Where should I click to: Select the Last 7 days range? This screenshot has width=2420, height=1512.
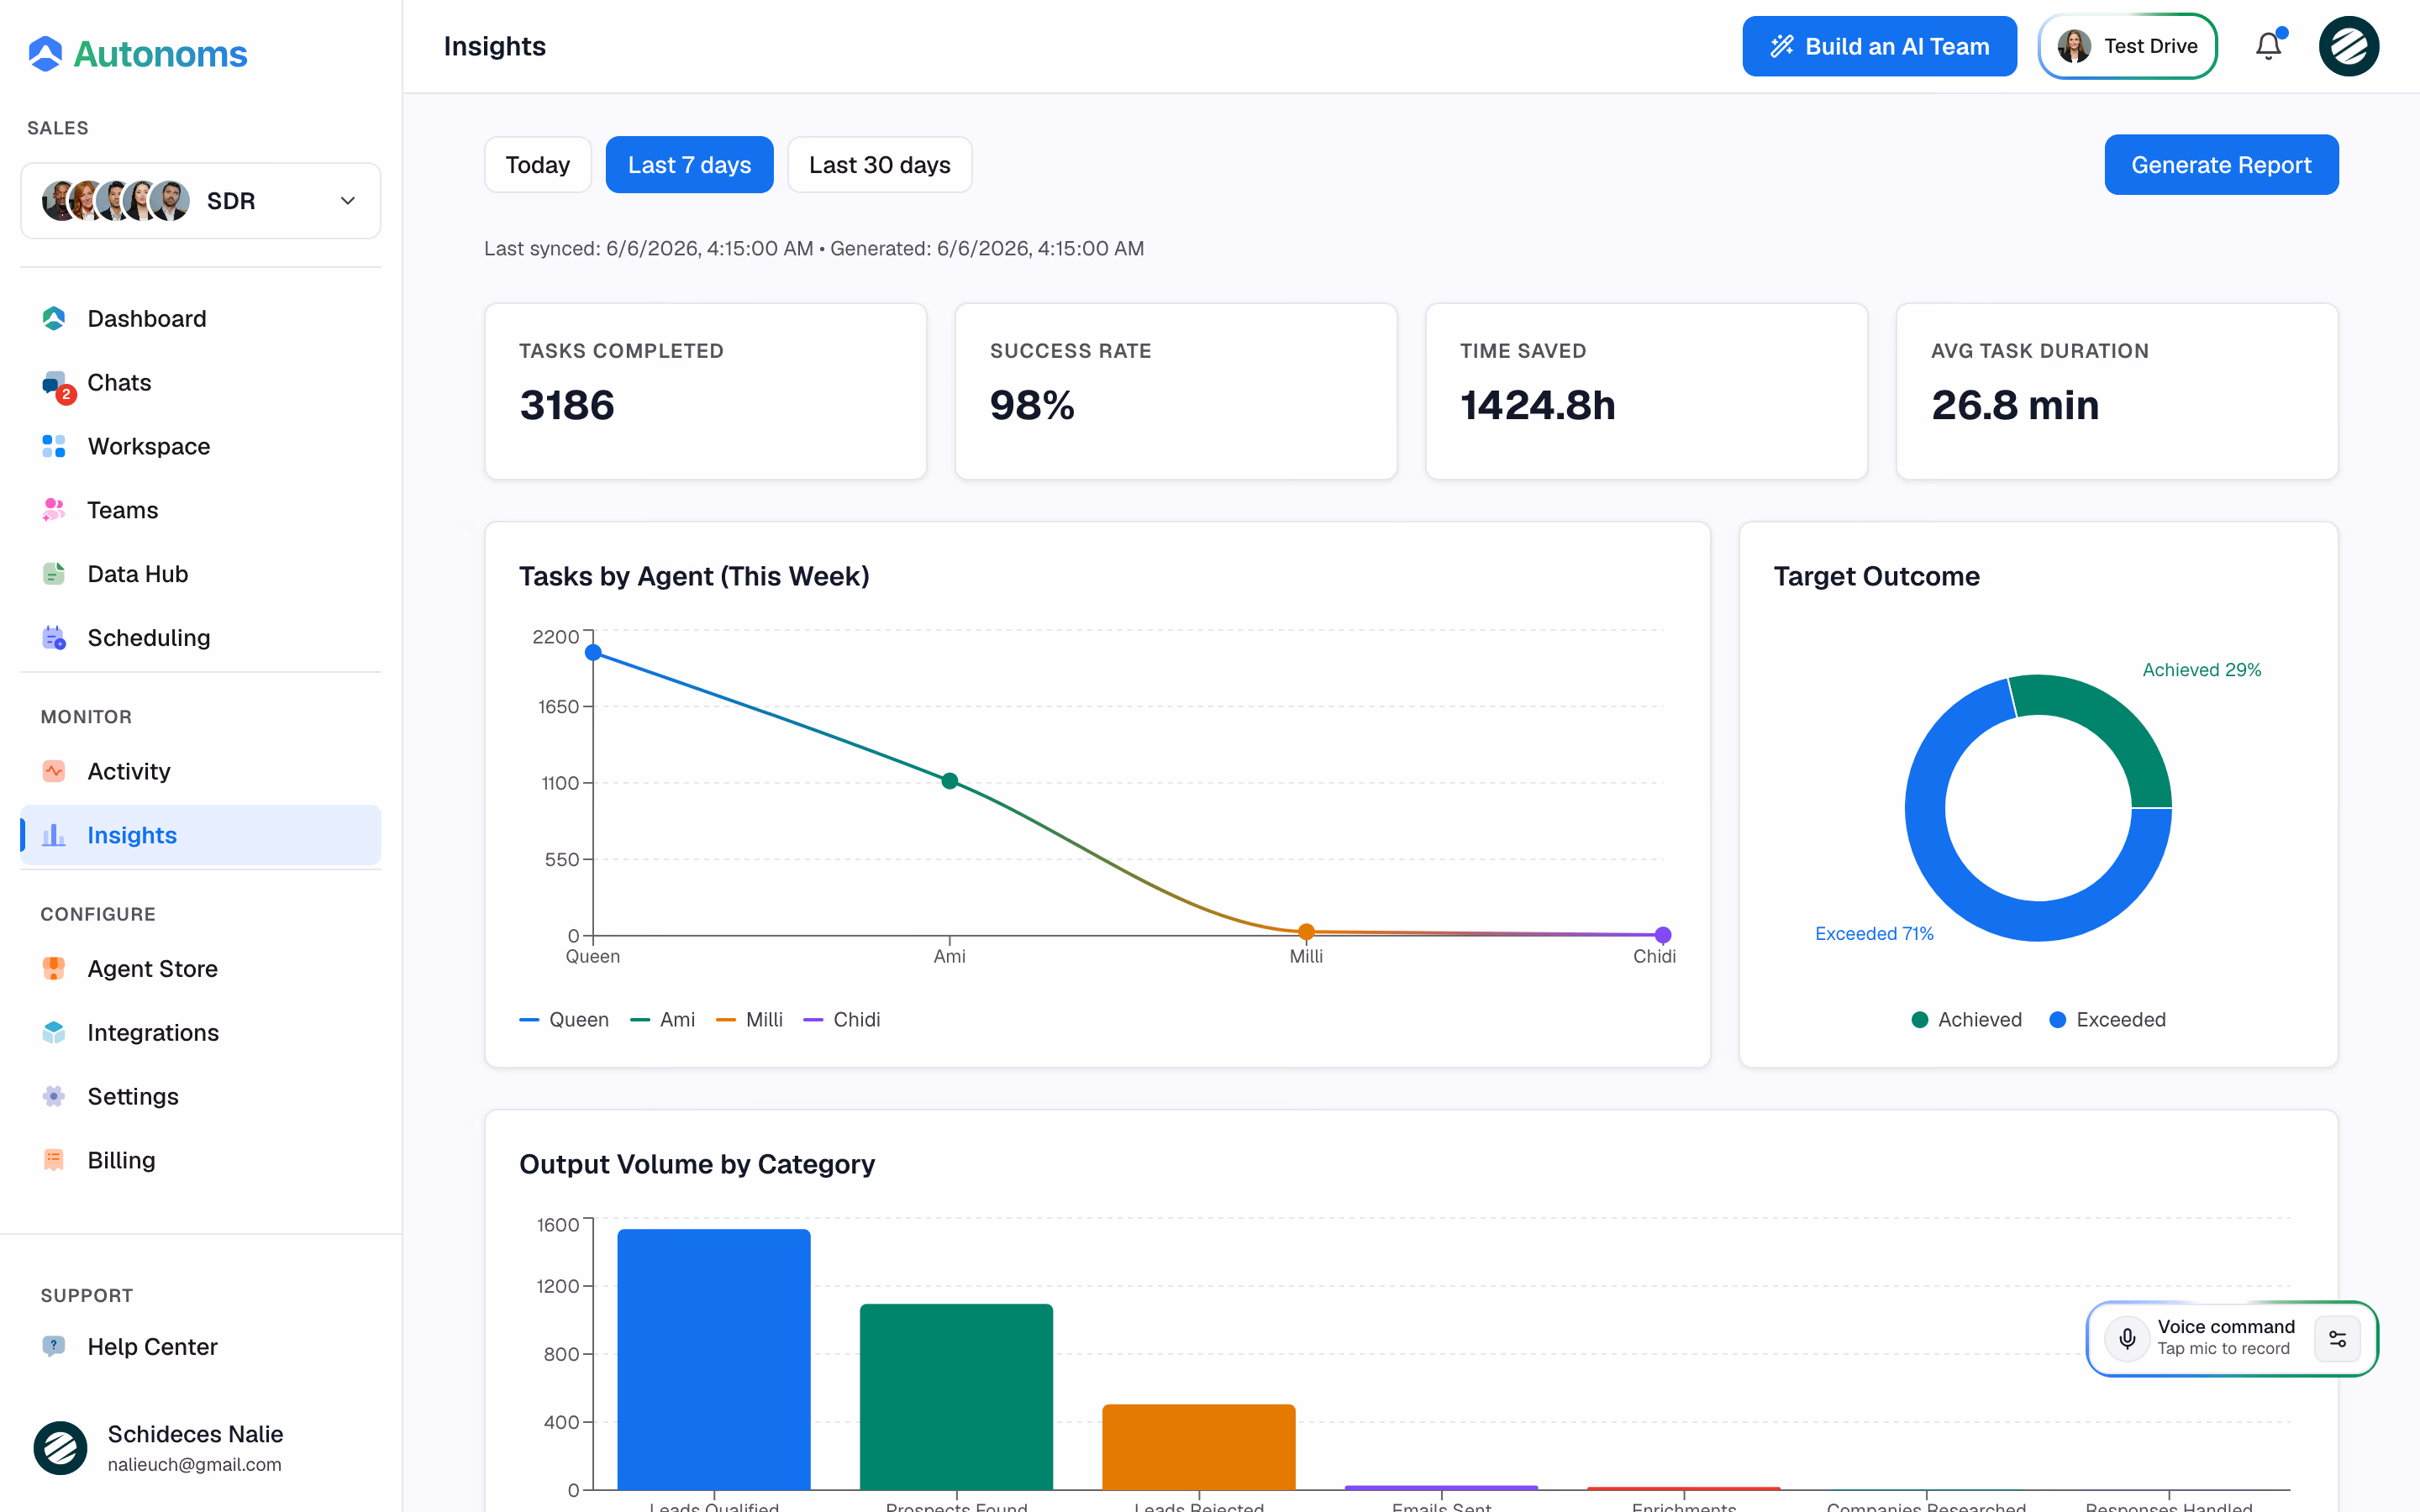[x=689, y=165]
